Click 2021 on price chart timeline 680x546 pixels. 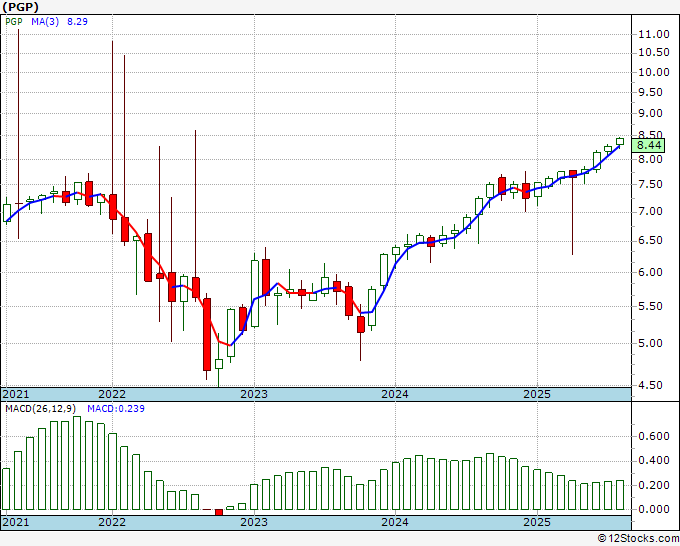(x=16, y=394)
